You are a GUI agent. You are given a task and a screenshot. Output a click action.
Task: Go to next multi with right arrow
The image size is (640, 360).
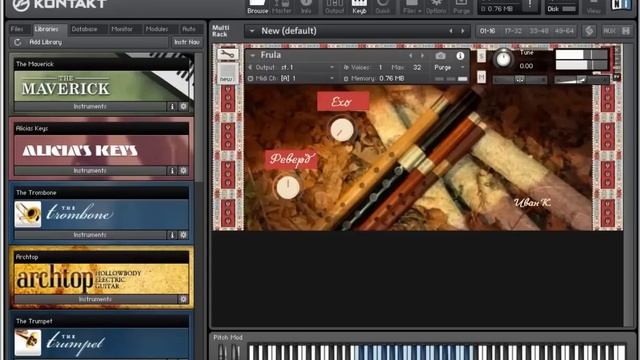coord(463,31)
